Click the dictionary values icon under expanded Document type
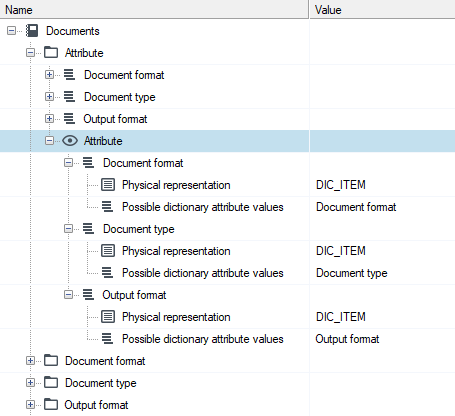 [107, 273]
